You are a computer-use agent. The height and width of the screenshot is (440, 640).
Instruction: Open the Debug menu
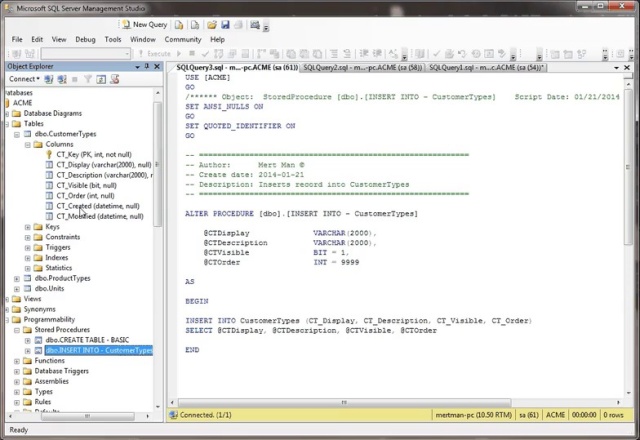click(85, 39)
